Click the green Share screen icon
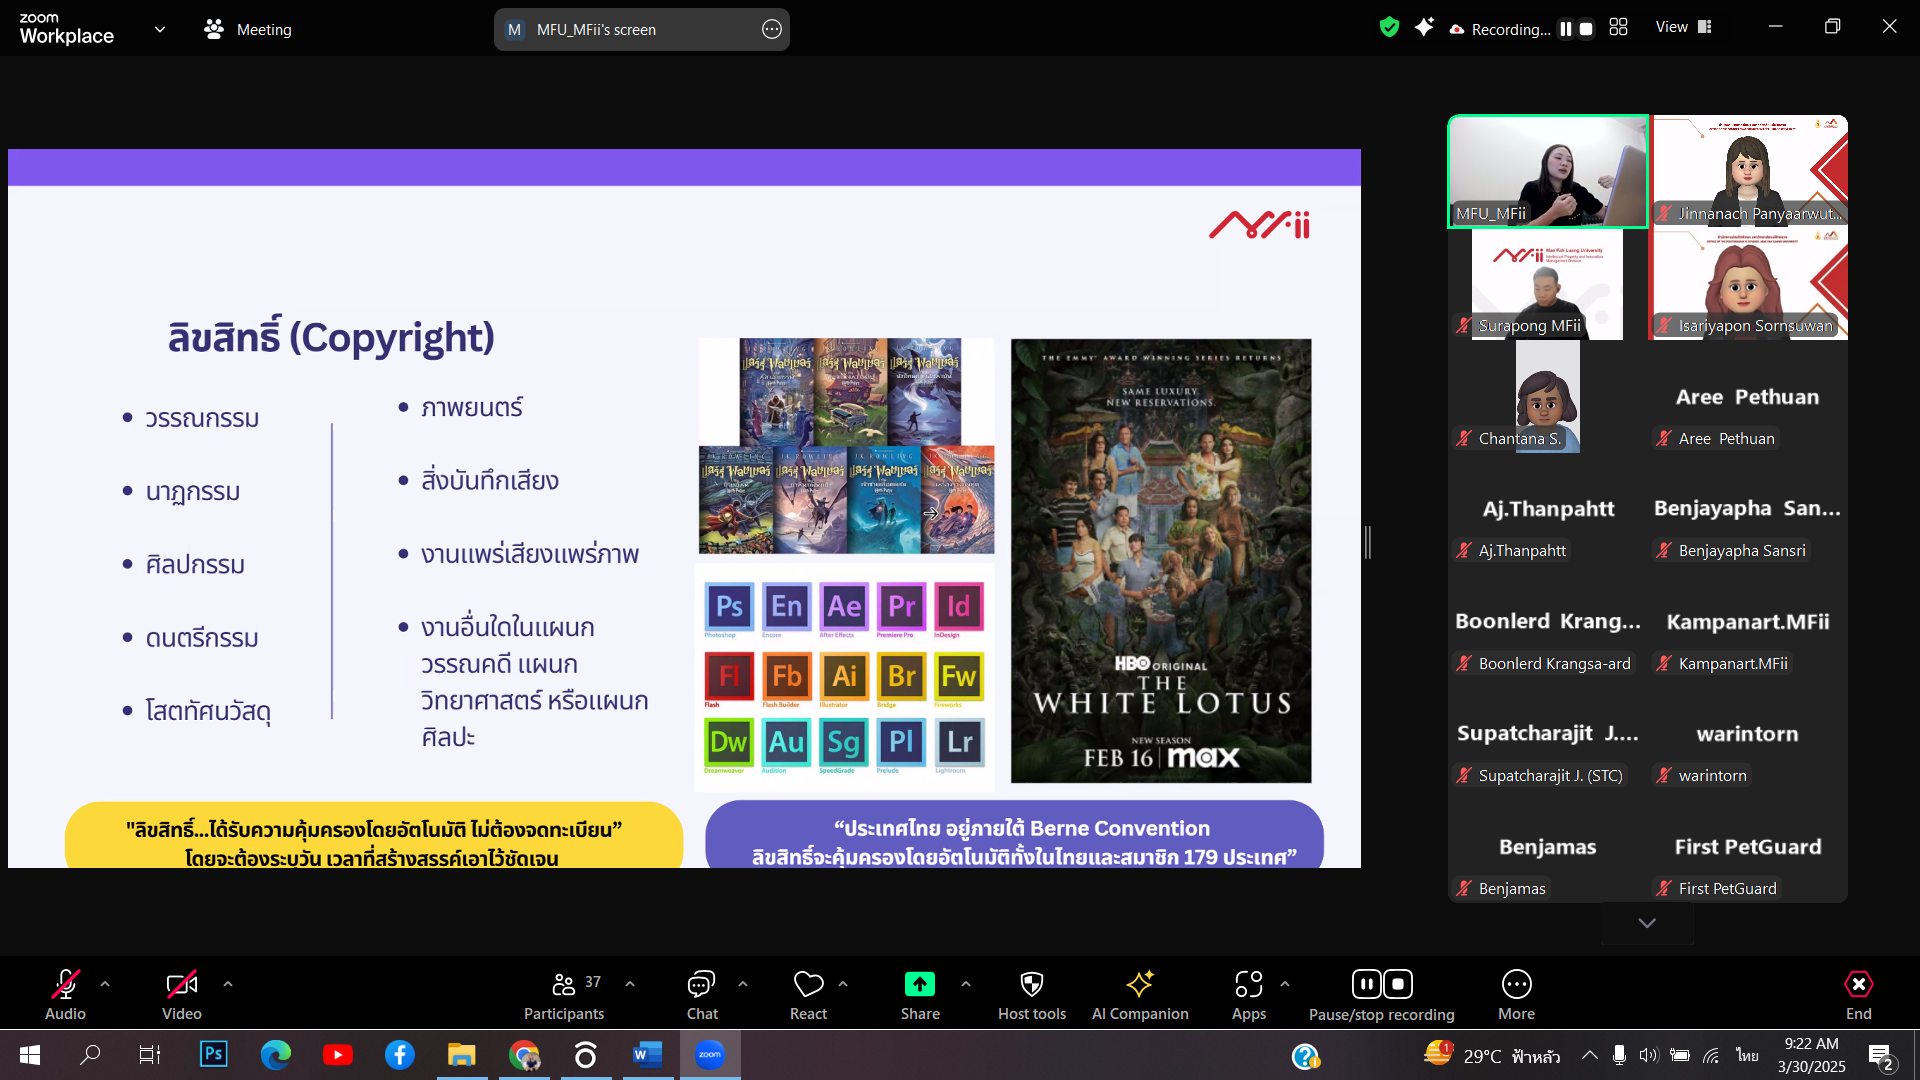 point(919,985)
